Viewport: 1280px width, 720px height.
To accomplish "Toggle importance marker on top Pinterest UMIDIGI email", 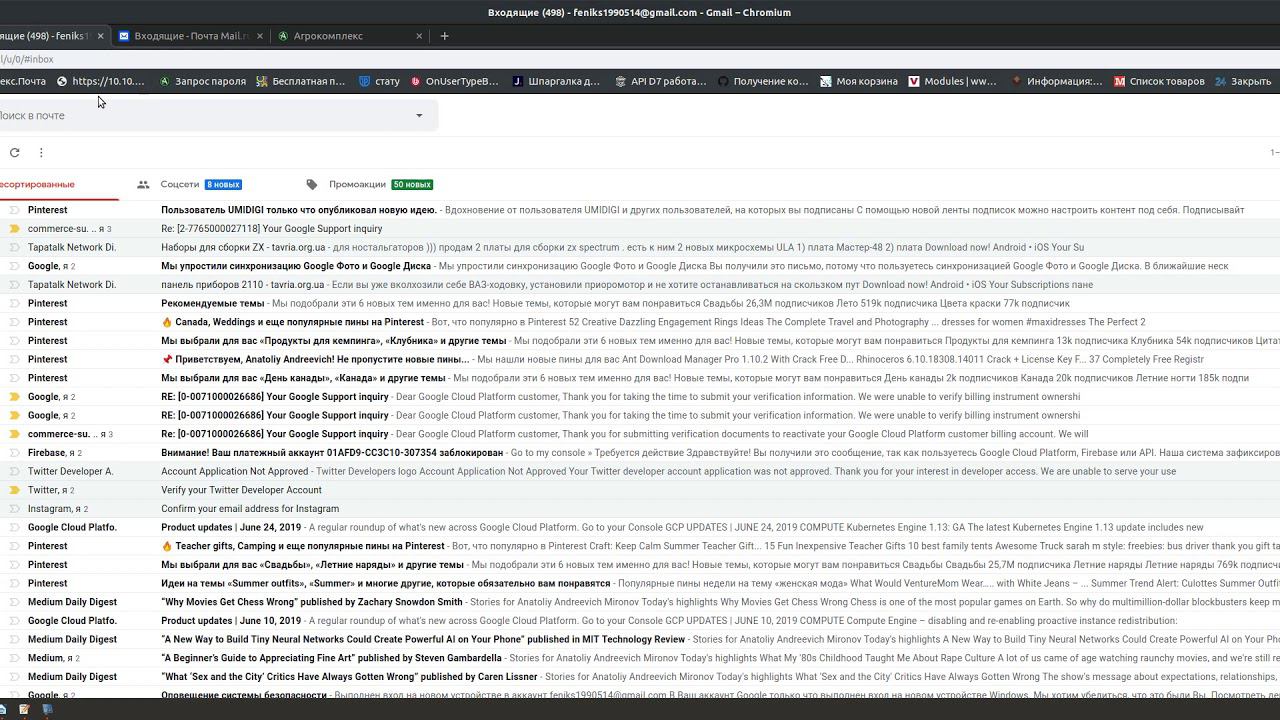I will click(x=14, y=211).
